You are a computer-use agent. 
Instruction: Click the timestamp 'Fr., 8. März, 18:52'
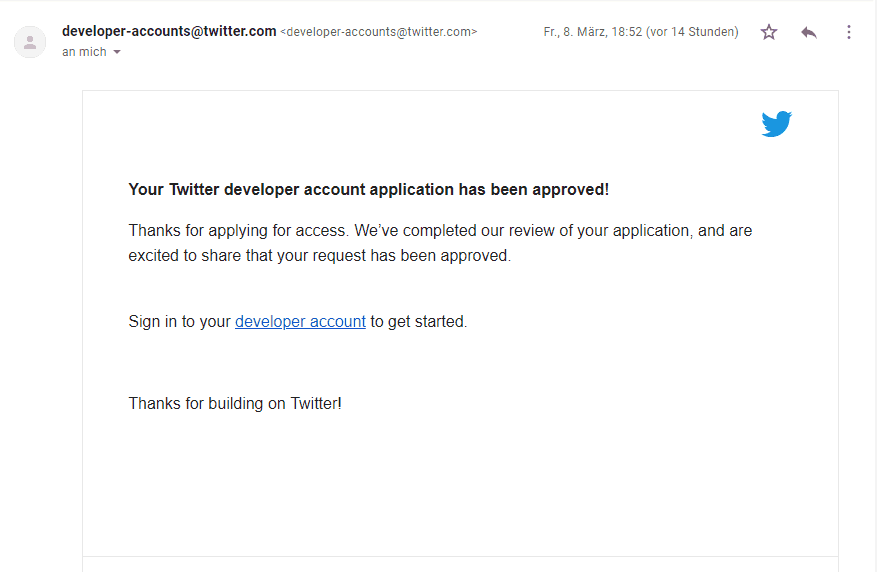[593, 32]
